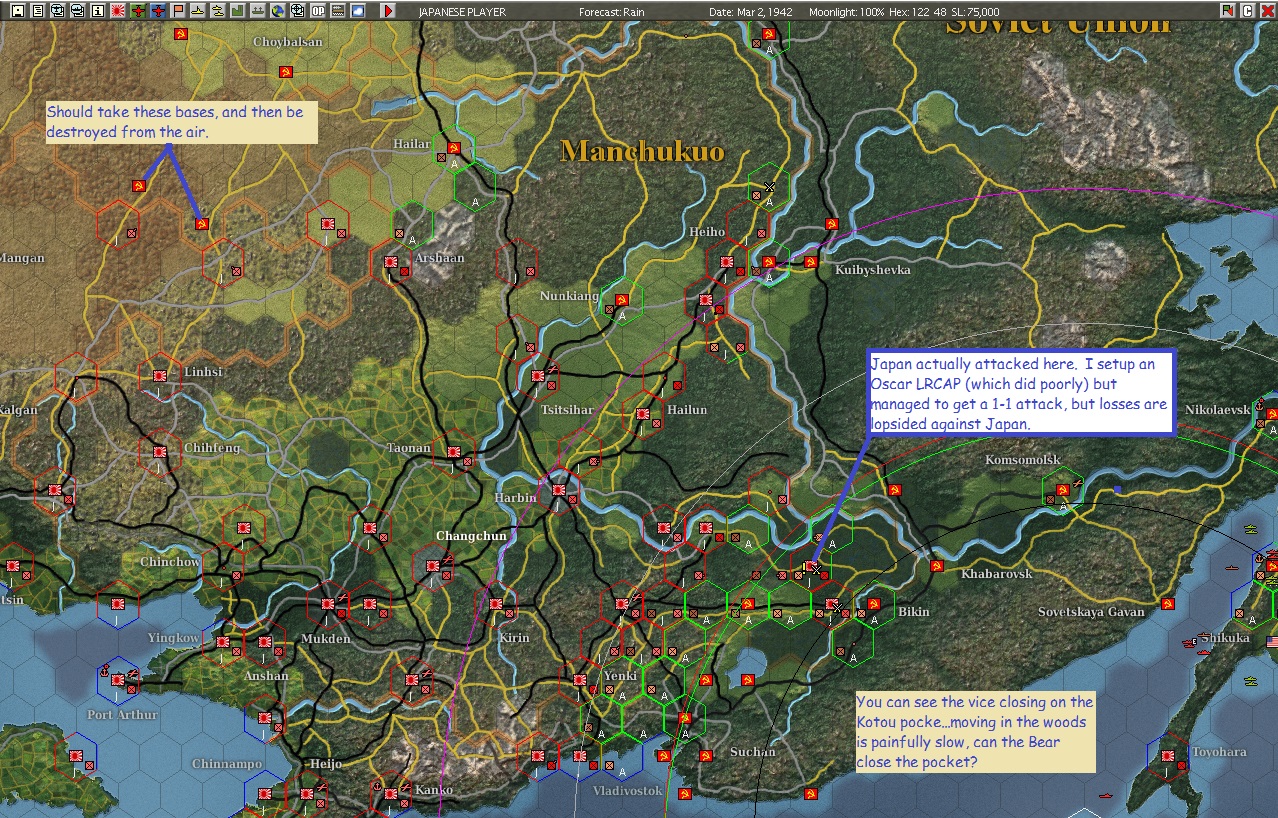Click the 'Anshan' city label
The width and height of the screenshot is (1278, 818).
coord(266,676)
